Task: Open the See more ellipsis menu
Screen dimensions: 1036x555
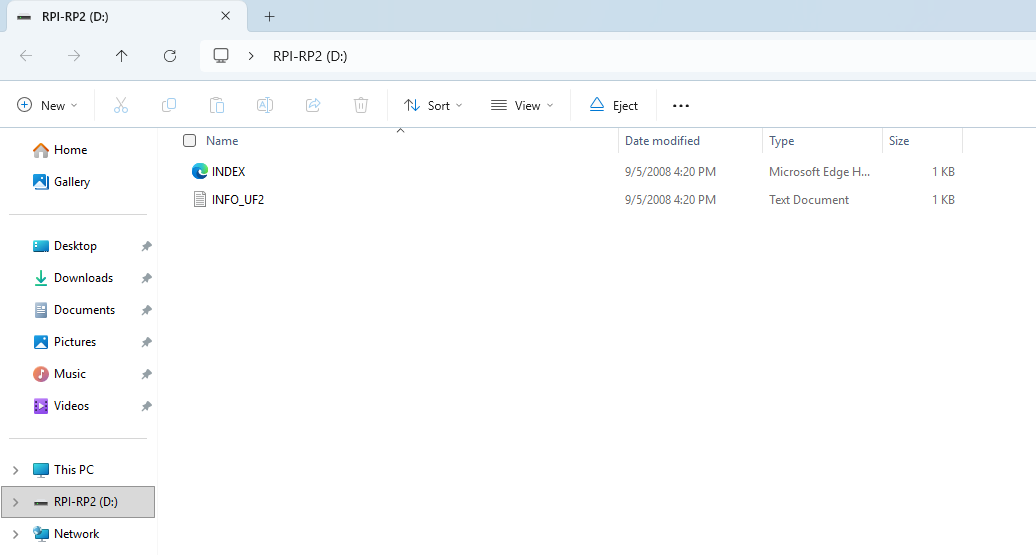Action: [x=681, y=105]
